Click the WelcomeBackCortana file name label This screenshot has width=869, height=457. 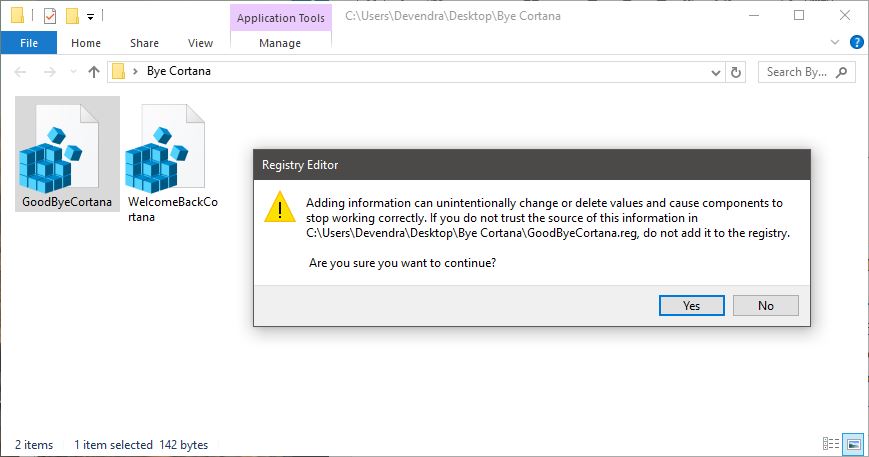[x=172, y=209]
